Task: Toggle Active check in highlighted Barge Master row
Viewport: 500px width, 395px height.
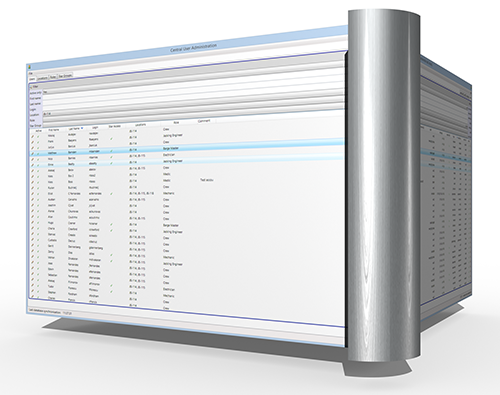Action: pos(38,153)
